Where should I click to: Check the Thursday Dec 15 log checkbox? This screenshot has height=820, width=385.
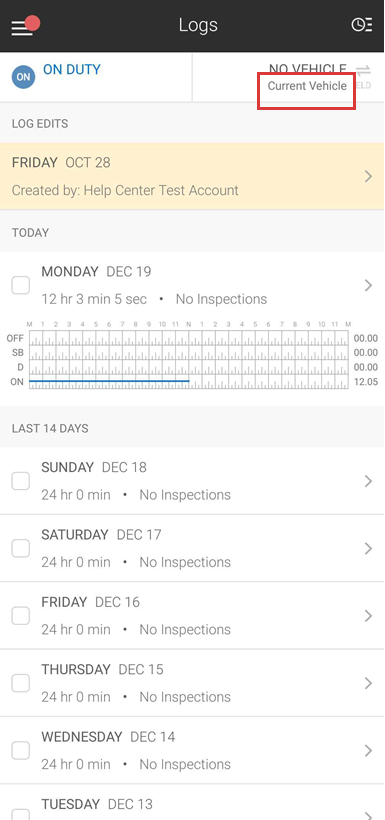21,684
